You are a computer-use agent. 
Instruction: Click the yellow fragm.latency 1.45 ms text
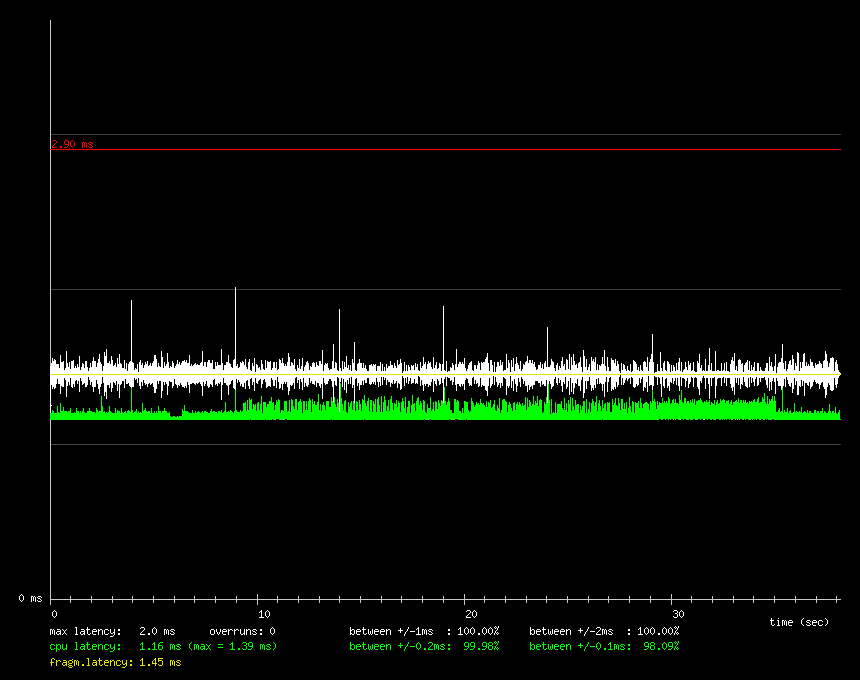pos(115,662)
